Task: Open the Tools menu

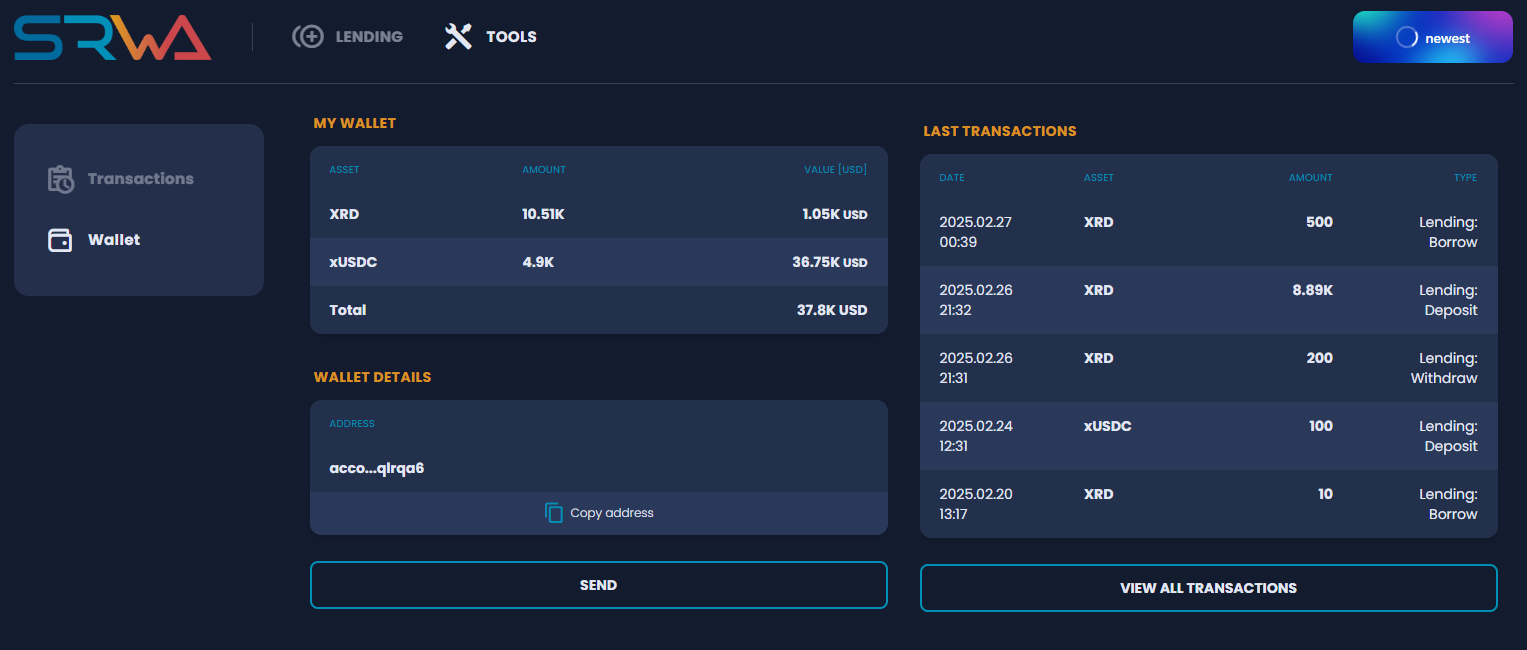Action: [x=511, y=37]
